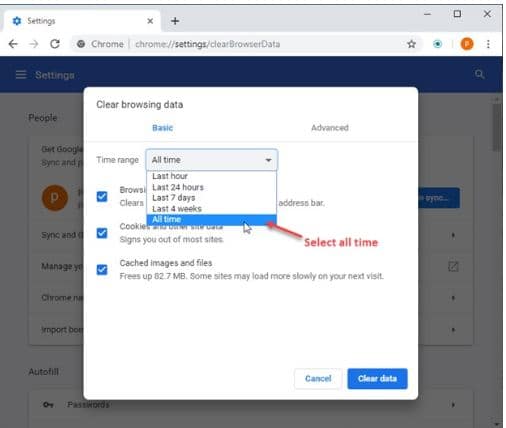Click the orange profile avatar in toolbar

467,44
